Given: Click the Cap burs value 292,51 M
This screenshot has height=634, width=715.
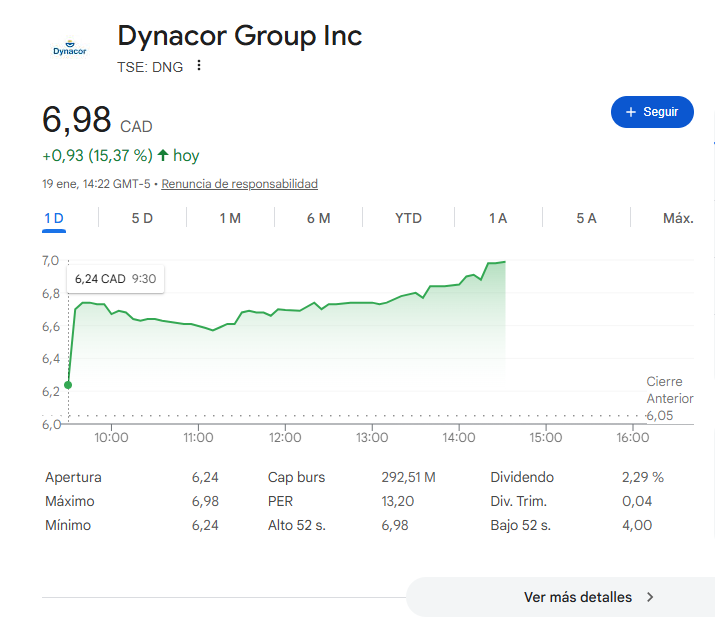Looking at the screenshot, I should click(x=409, y=477).
